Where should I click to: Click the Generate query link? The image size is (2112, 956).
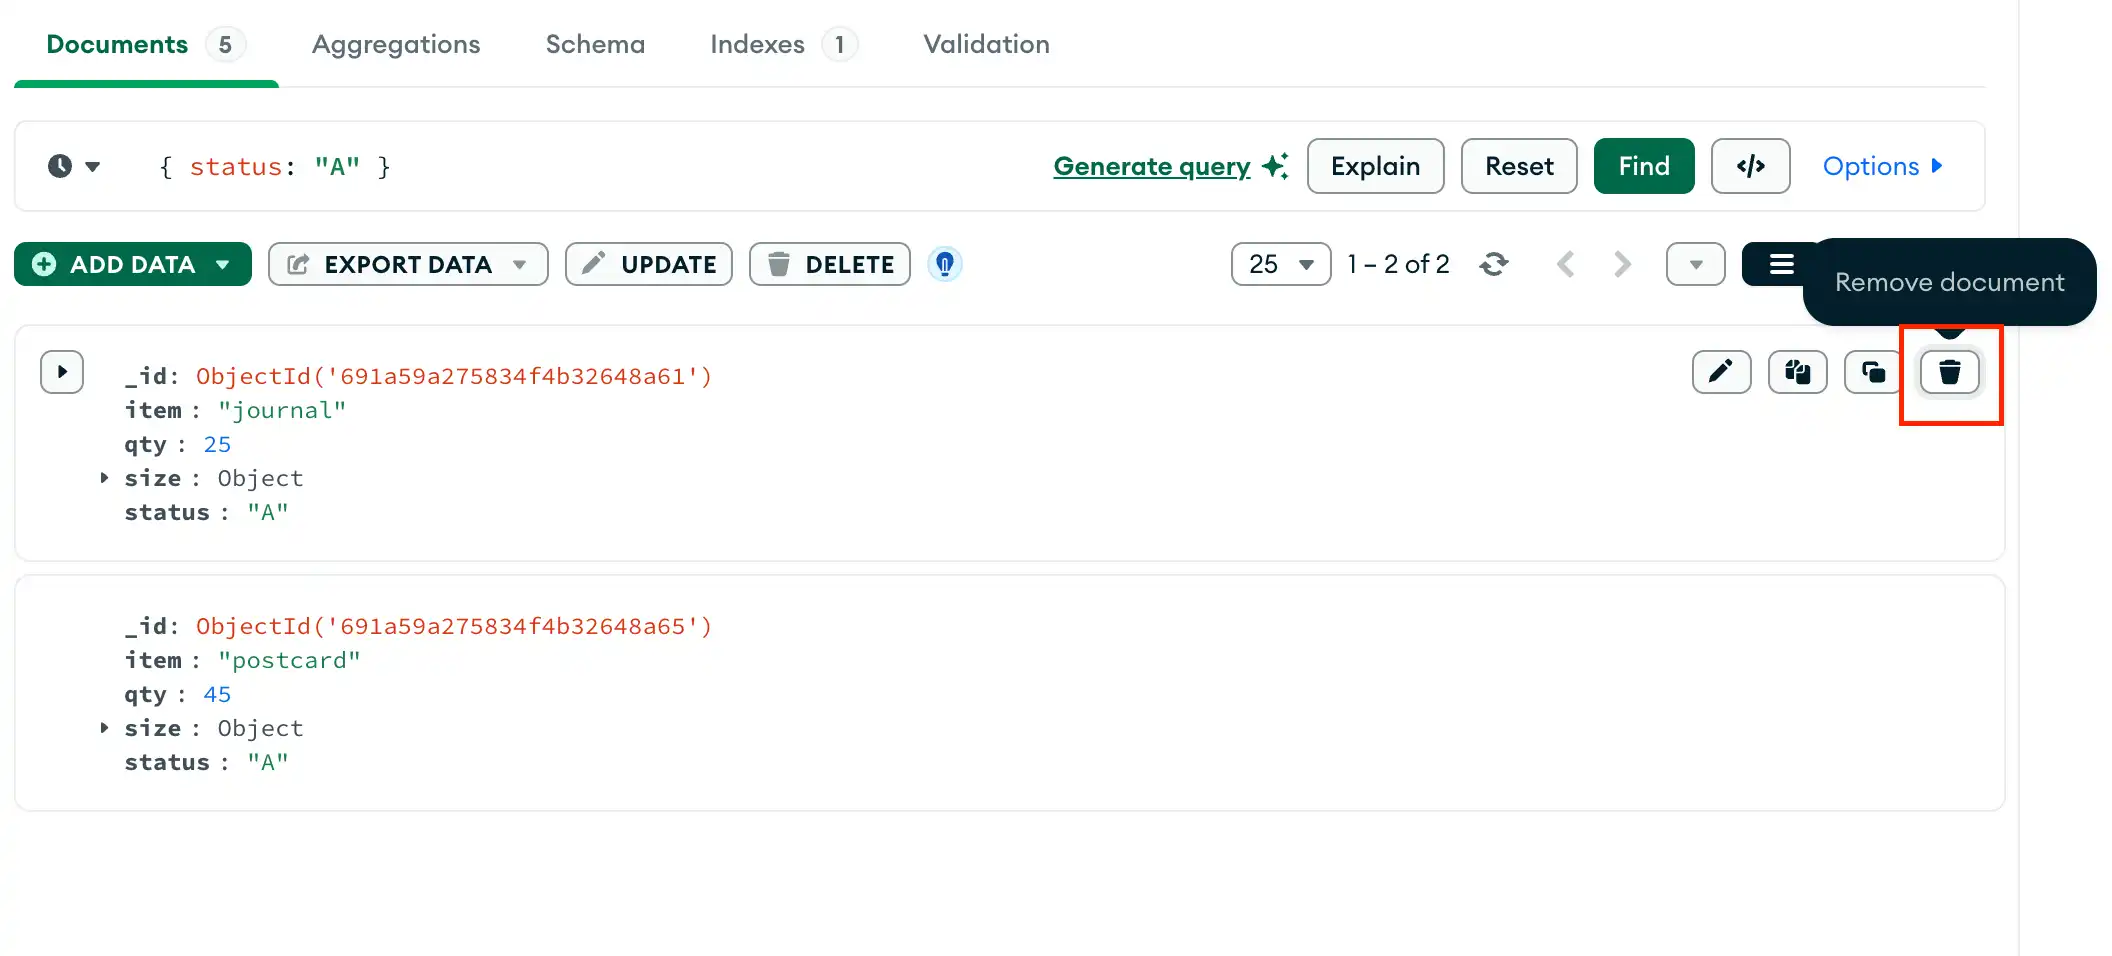(1151, 166)
